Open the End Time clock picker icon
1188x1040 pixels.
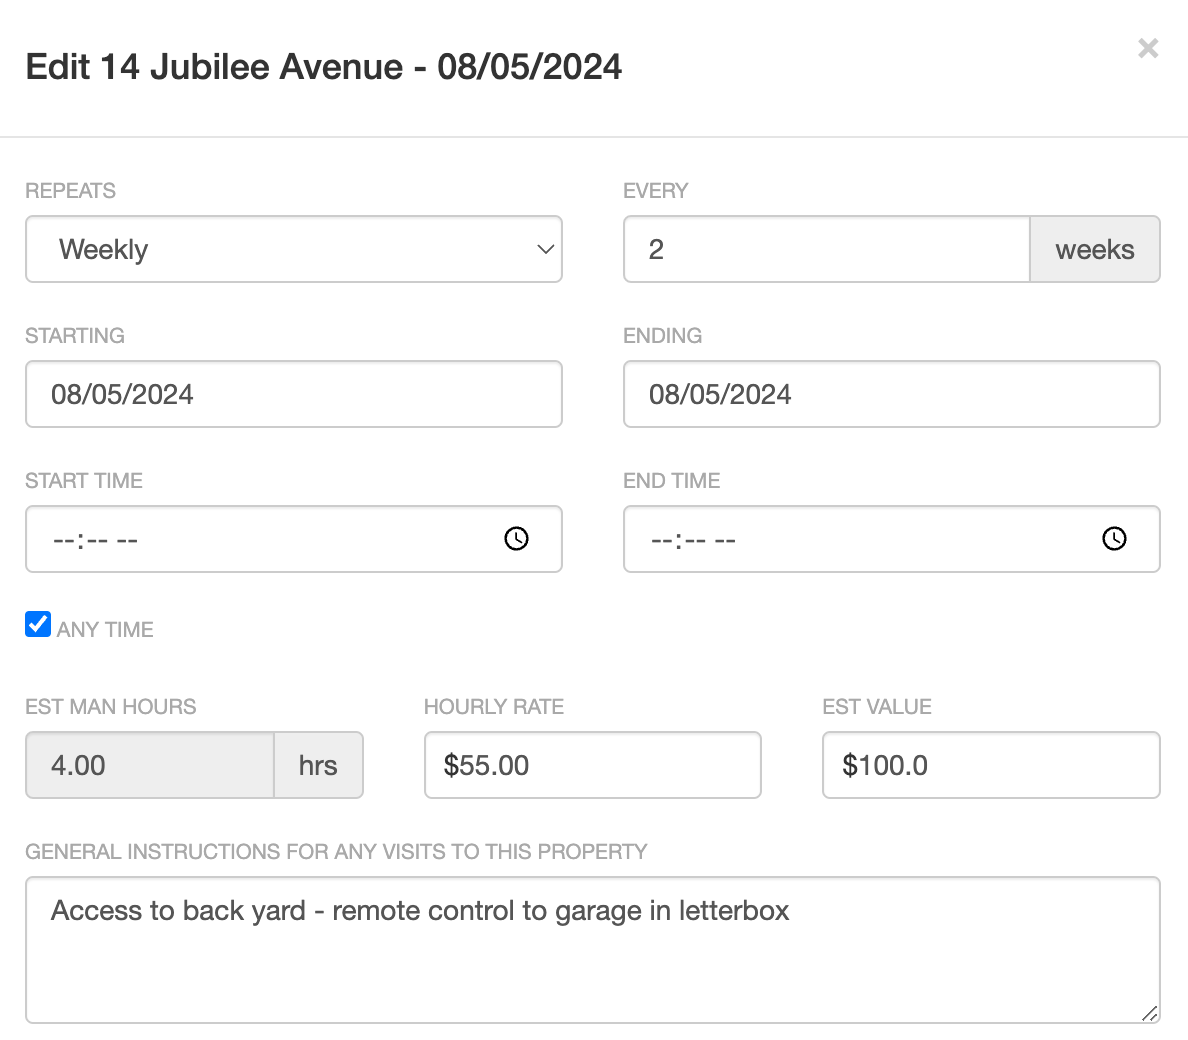(1115, 539)
